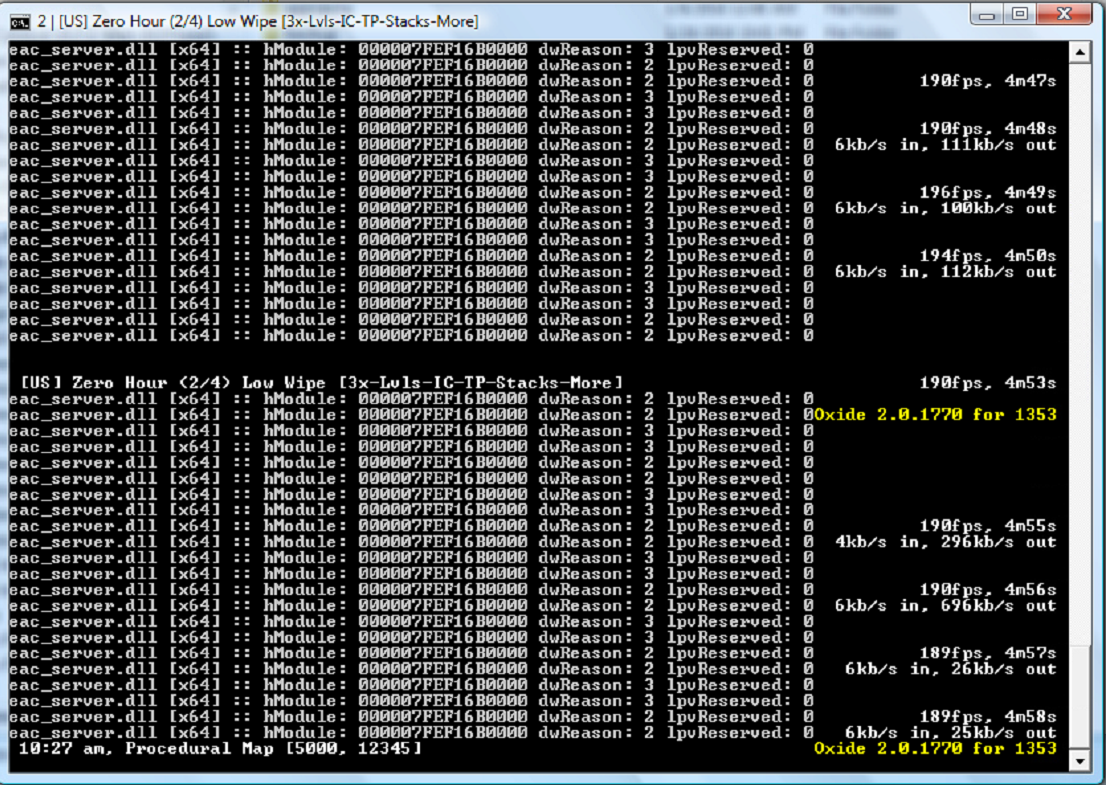Screen dimensions: 1106x785
Task: Open the console window system menu icon
Action: 20,22
